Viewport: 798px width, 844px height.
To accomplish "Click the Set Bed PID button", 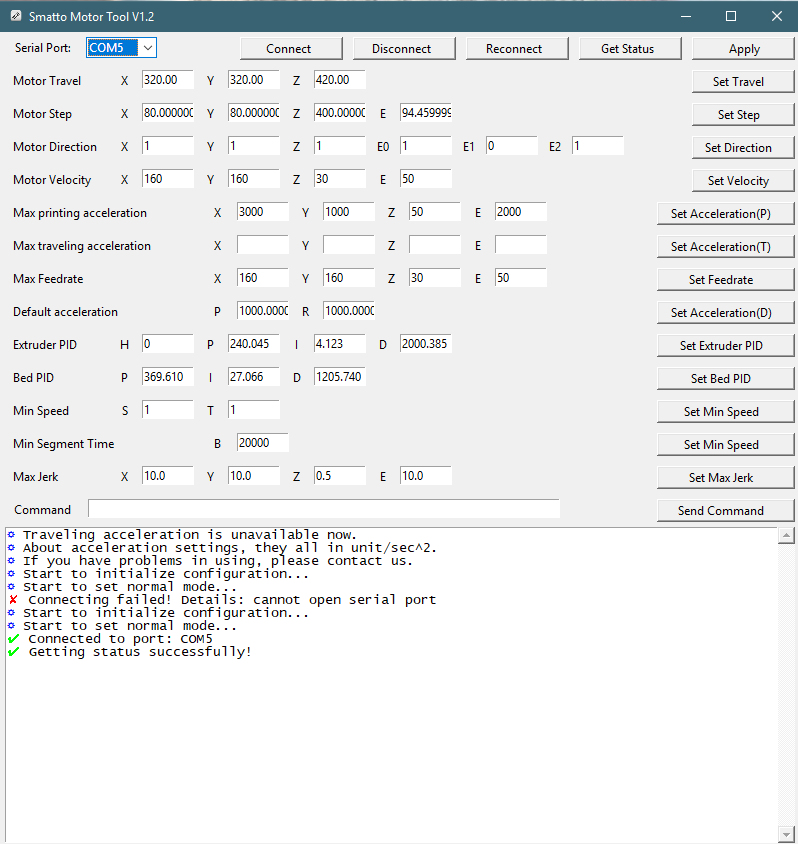I will [x=725, y=379].
